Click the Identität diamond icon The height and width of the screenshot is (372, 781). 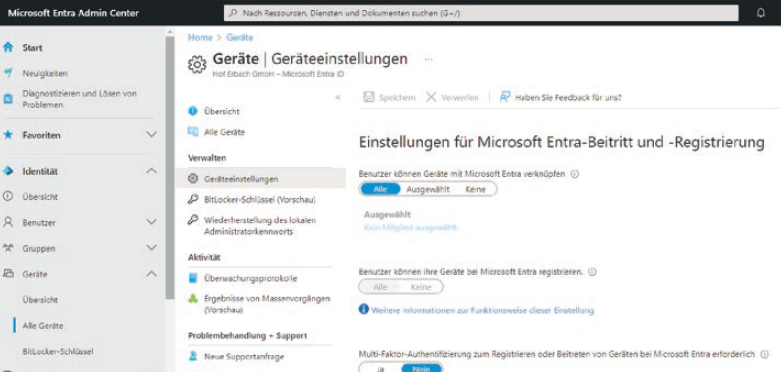coord(7,171)
